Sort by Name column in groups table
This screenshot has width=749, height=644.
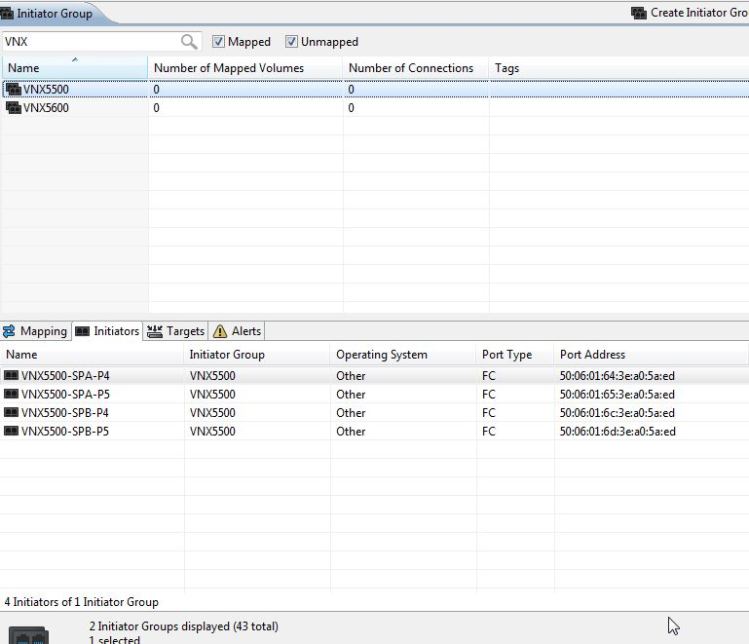pyautogui.click(x=75, y=68)
